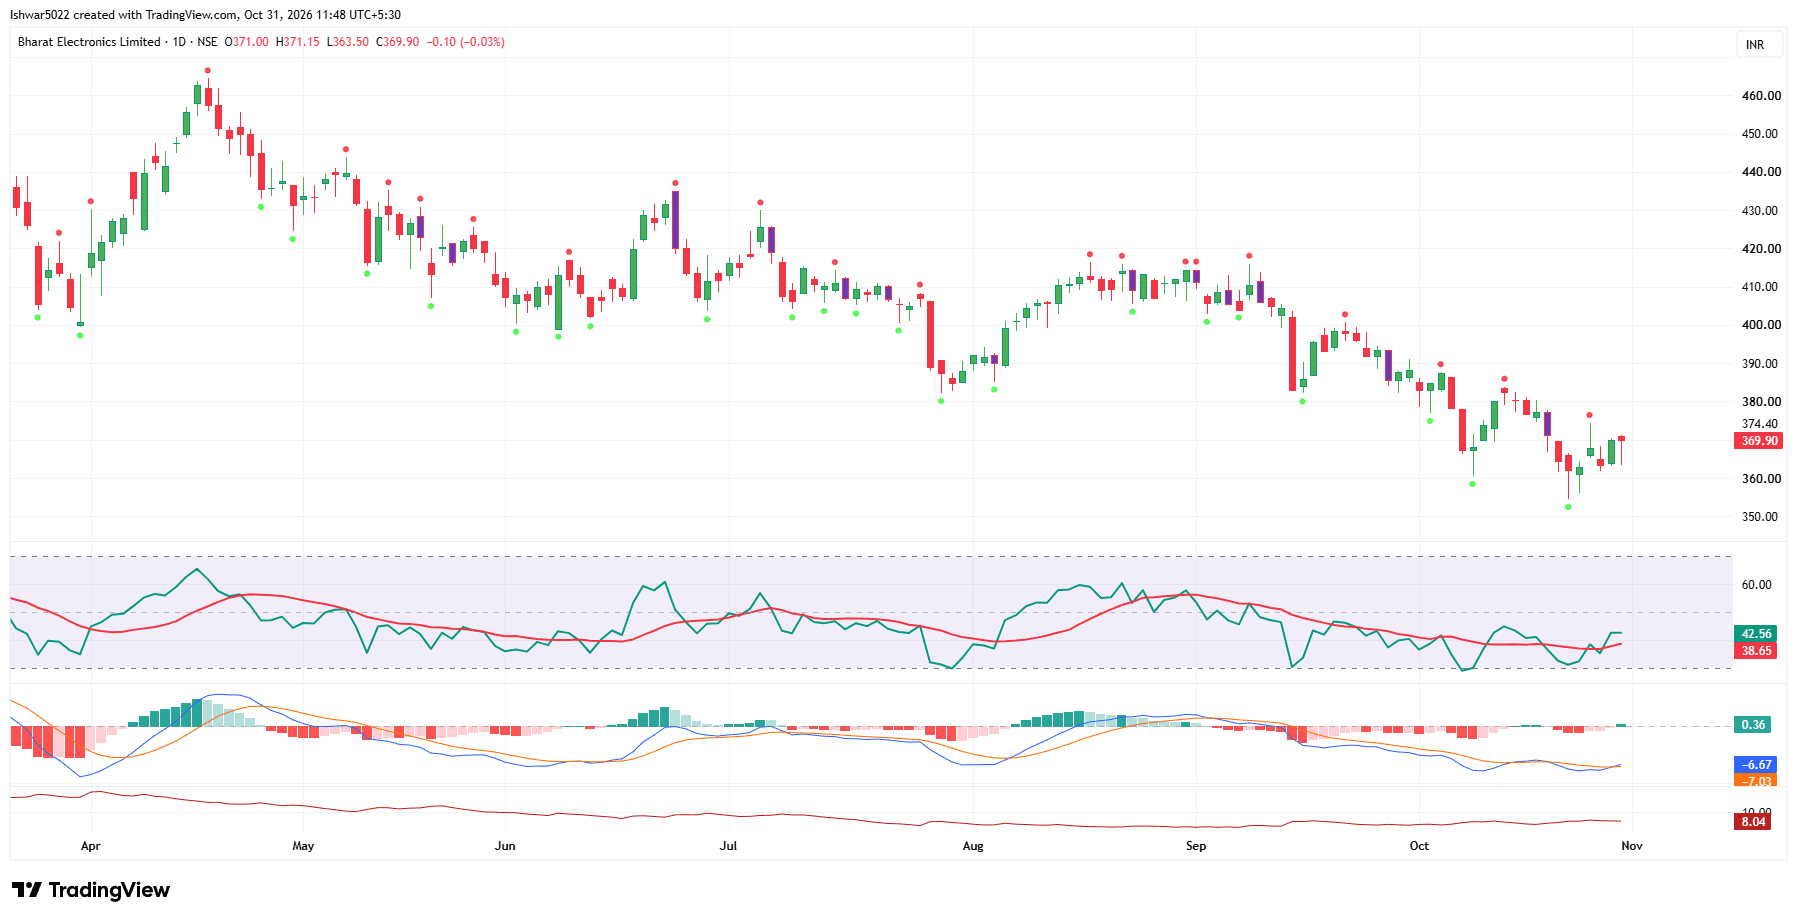
Task: Click the green RSI value label 42.56
Action: click(1756, 634)
